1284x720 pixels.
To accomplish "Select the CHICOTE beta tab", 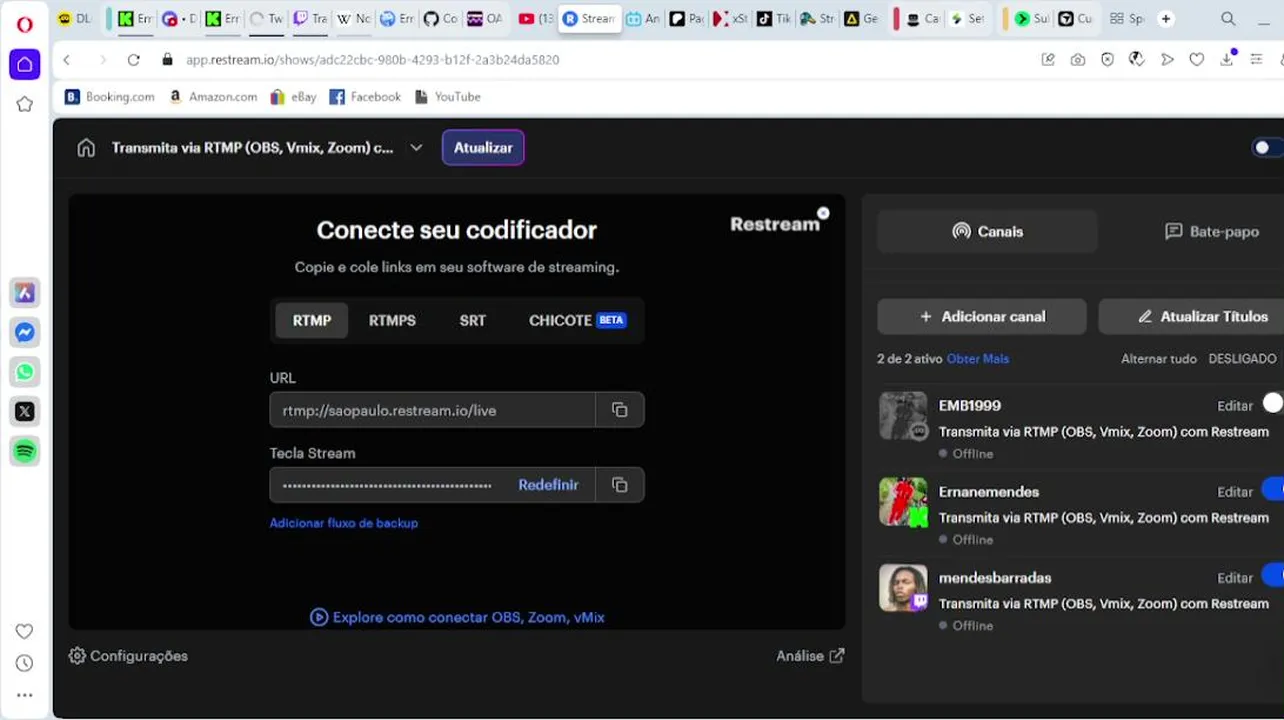I will coord(577,321).
